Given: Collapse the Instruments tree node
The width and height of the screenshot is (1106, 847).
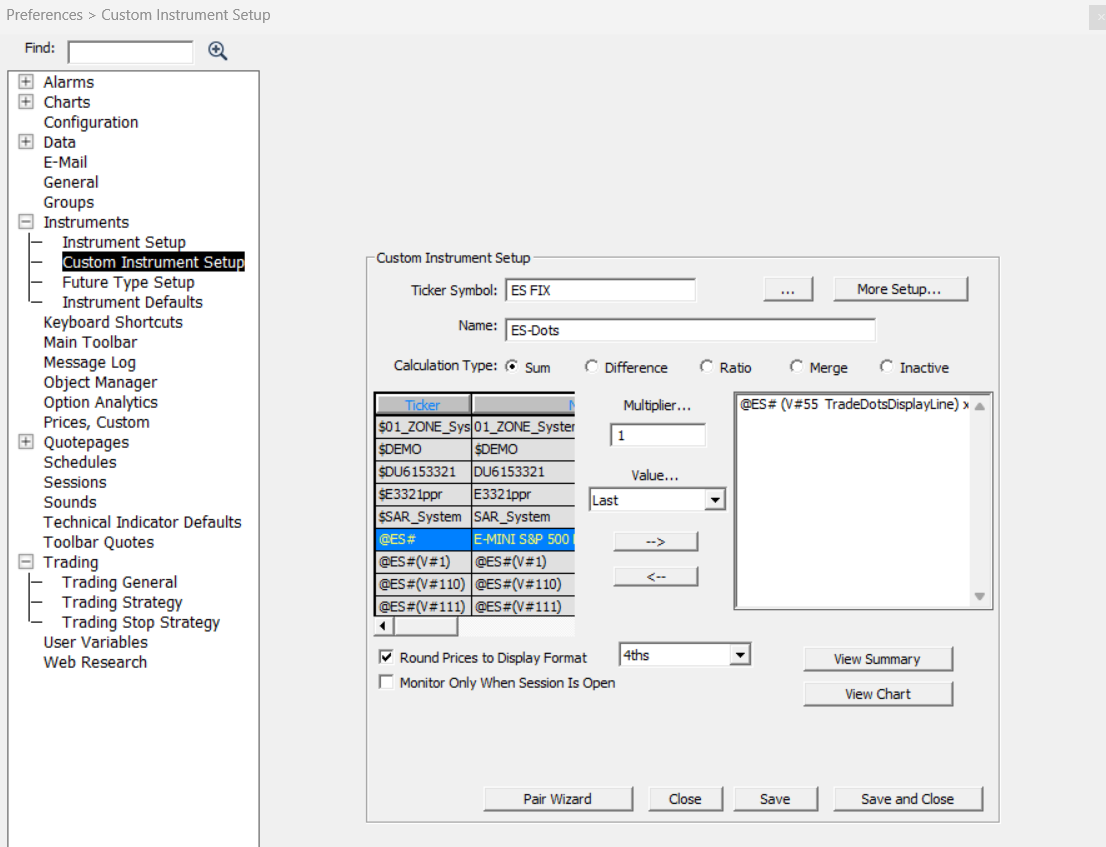Looking at the screenshot, I should [x=26, y=222].
